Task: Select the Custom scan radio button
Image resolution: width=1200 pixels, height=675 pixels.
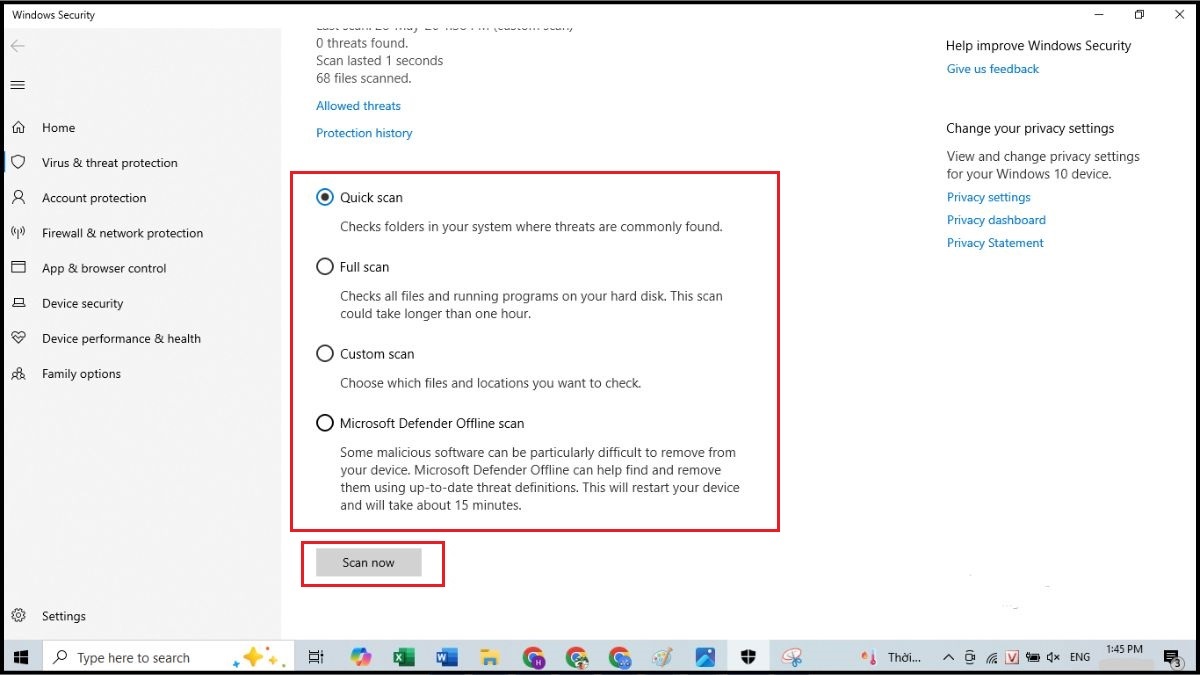Action: coord(325,354)
